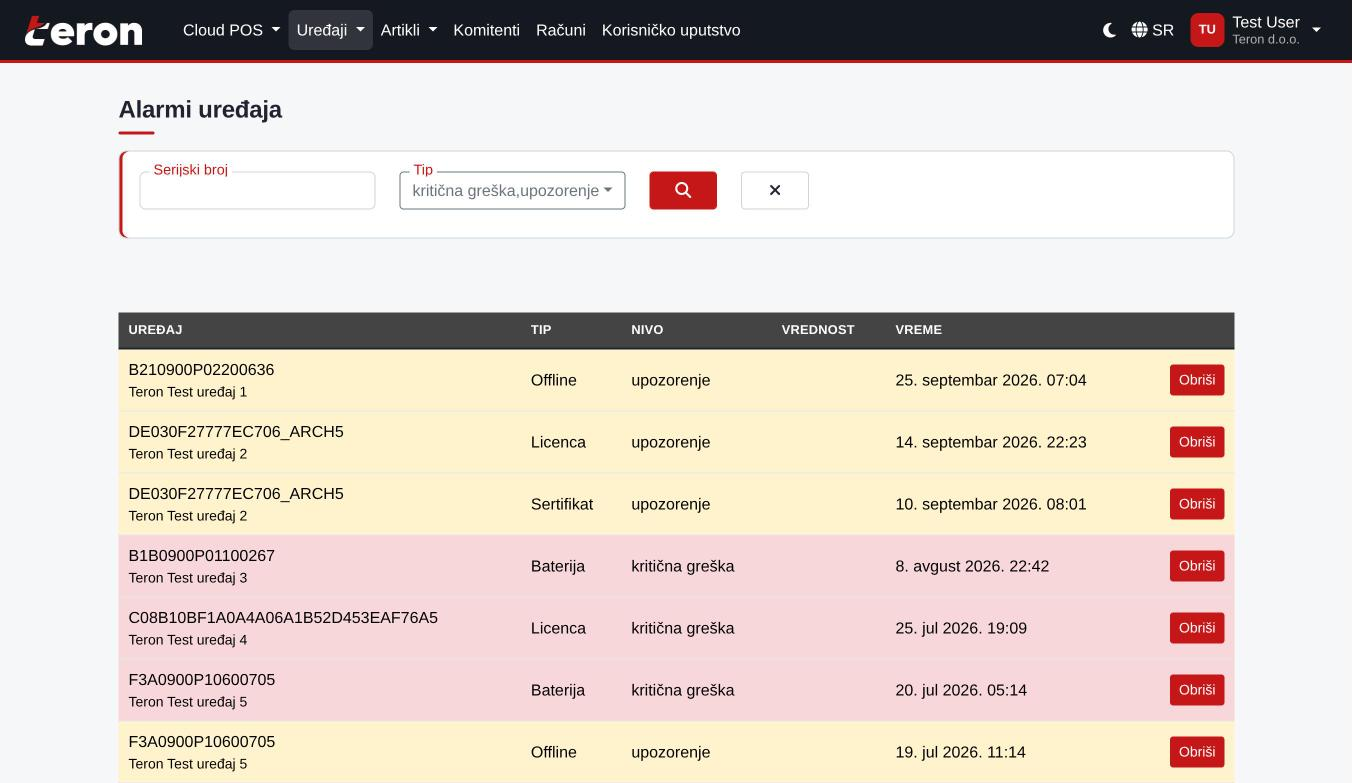The image size is (1352, 783).
Task: Open the SR language selector
Action: click(1153, 30)
